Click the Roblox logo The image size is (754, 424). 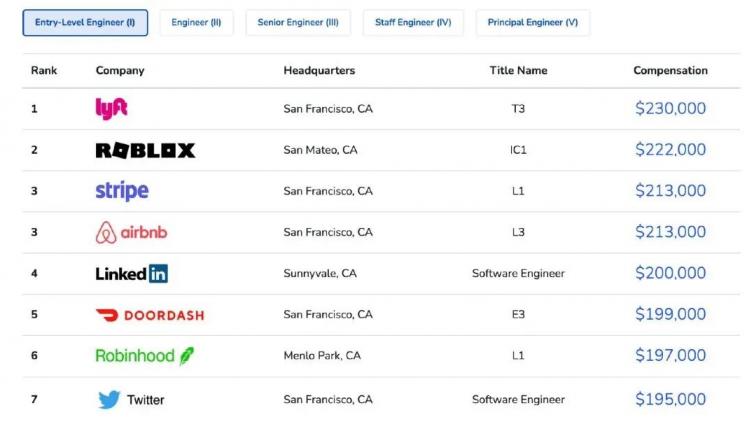145,150
